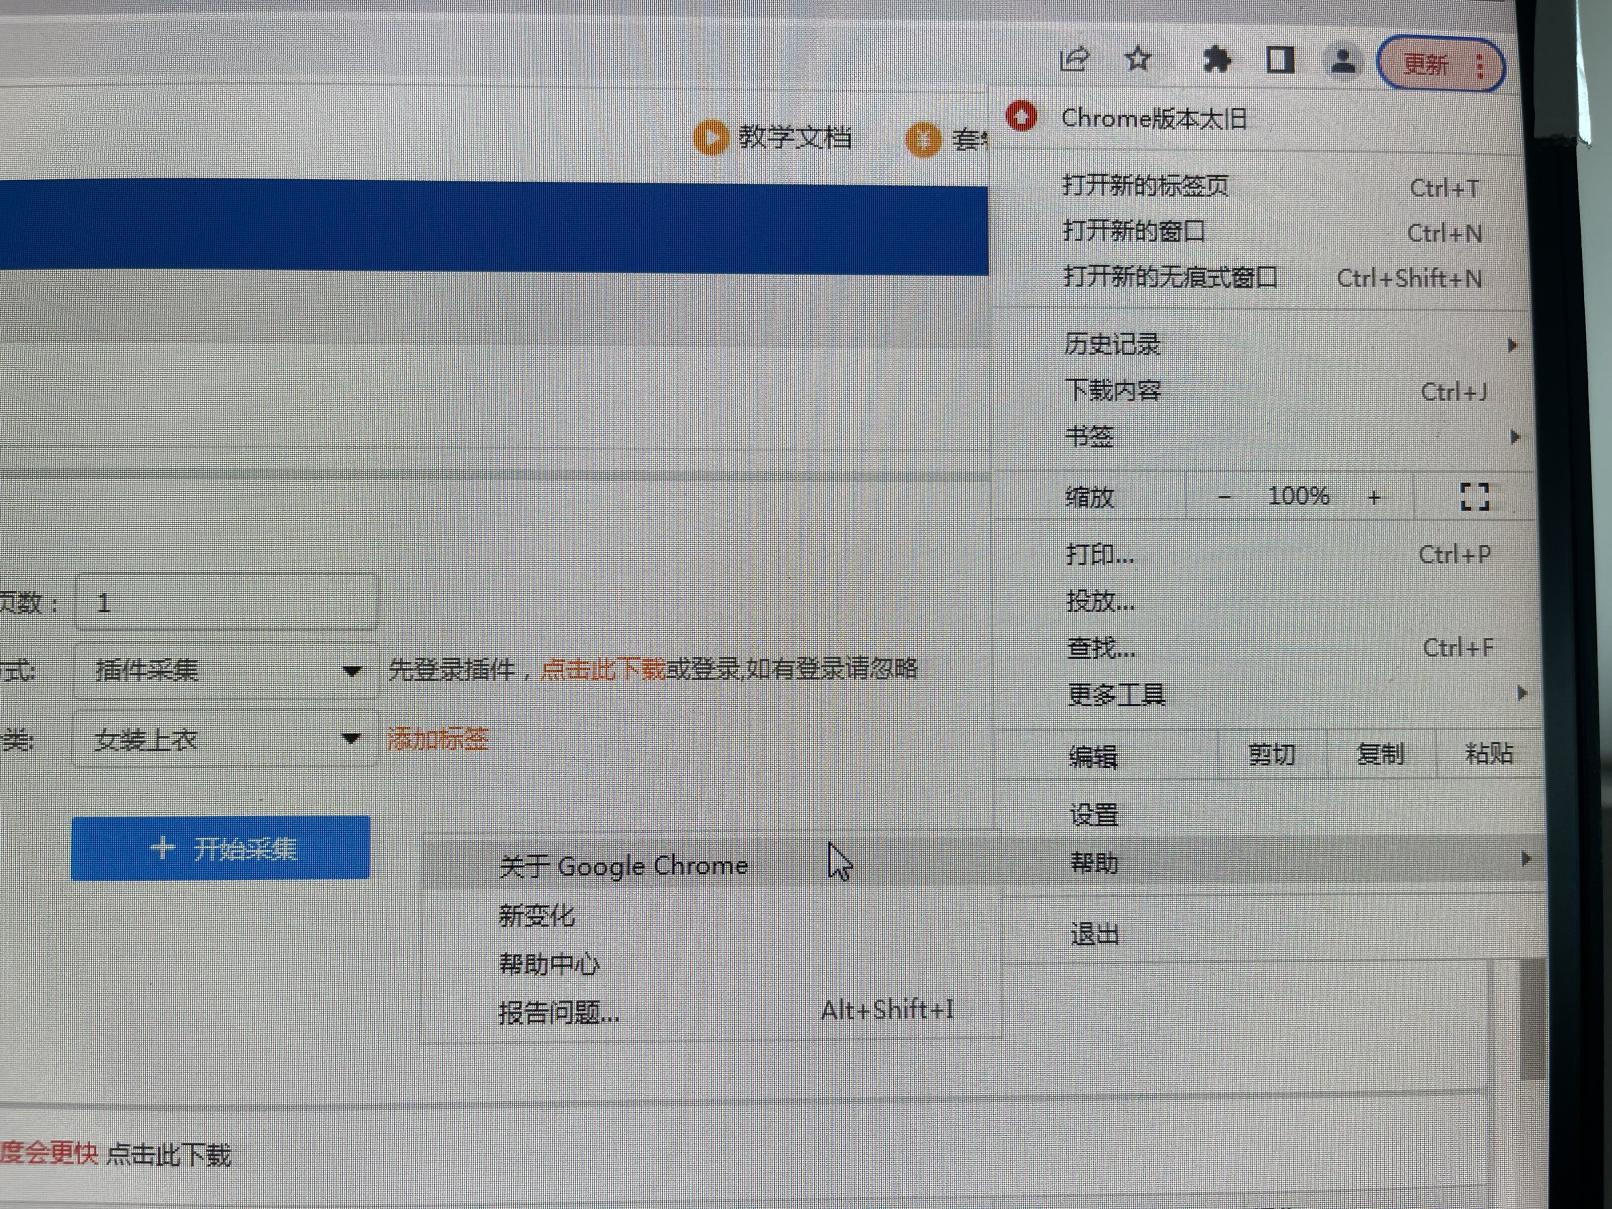Screen dimensions: 1612x1209
Task: Click 粘贴 in the edit row
Action: (x=1488, y=753)
